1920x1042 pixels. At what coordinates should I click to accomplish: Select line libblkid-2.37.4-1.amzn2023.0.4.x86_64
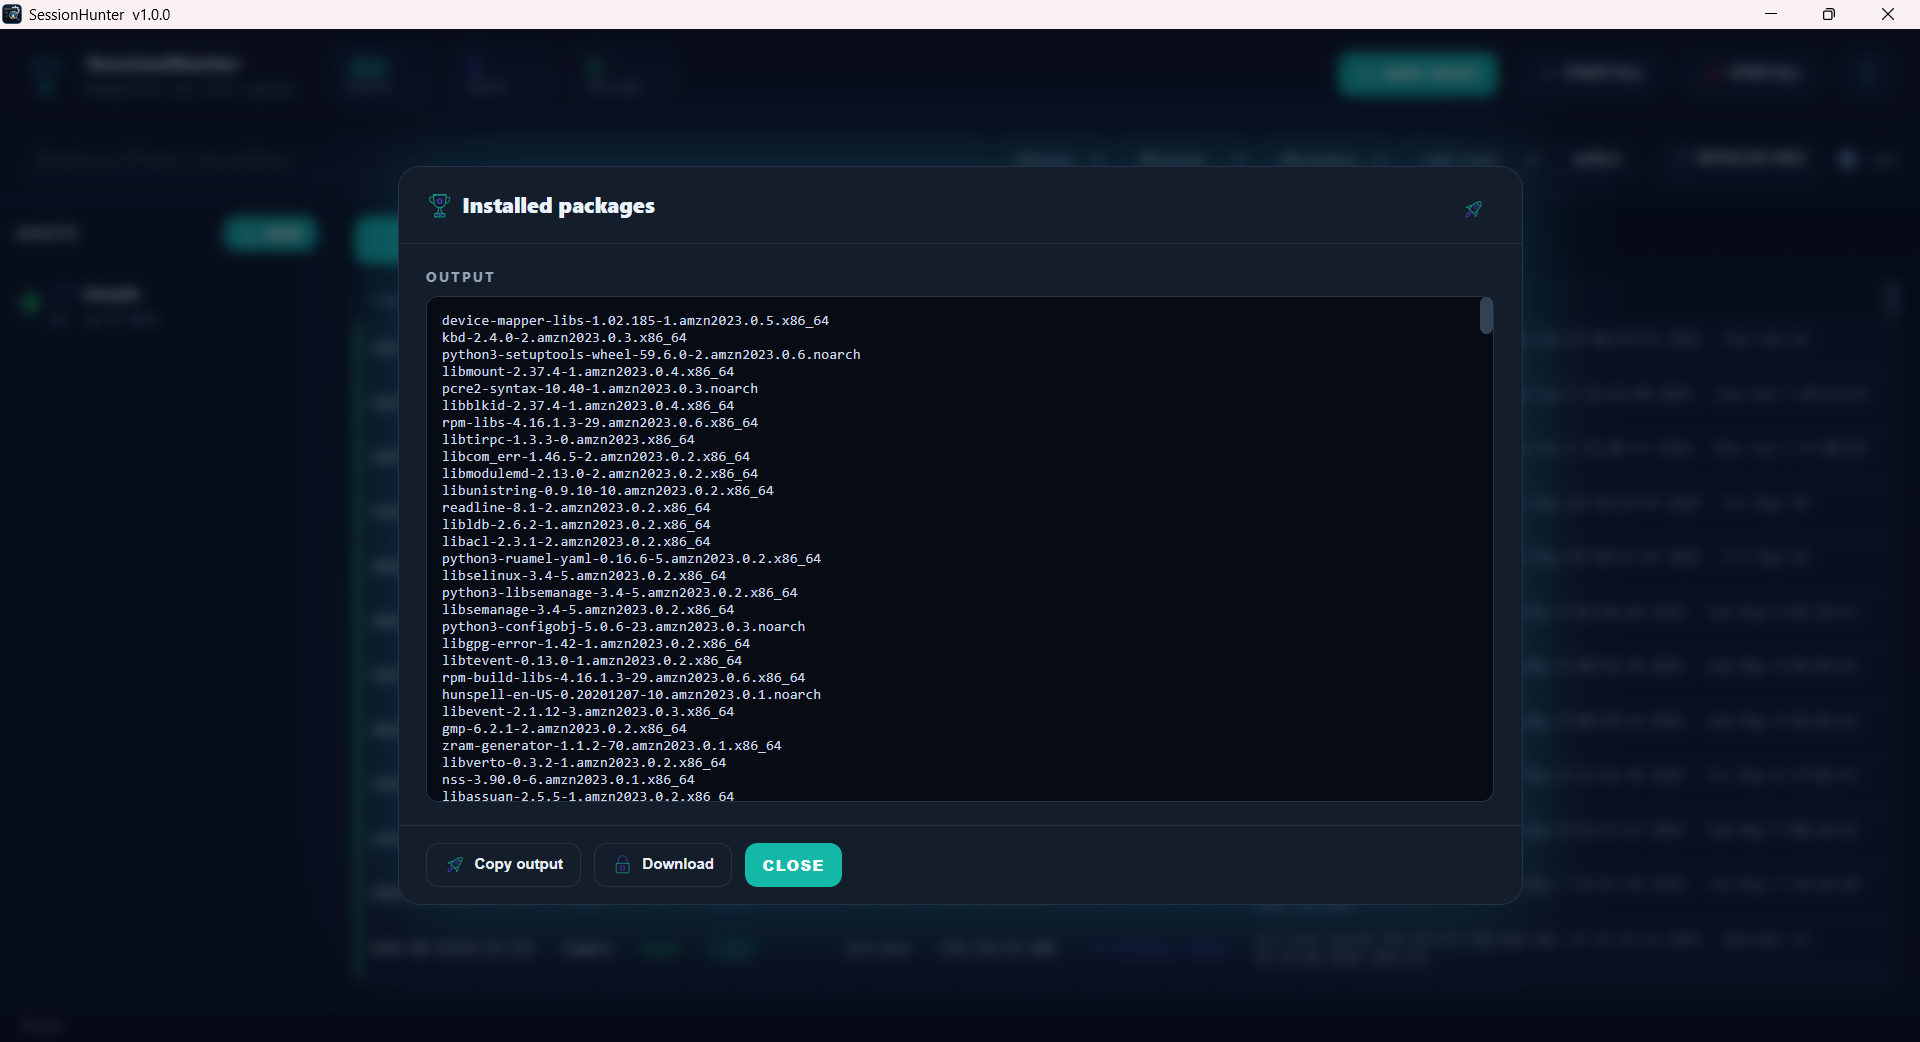tap(588, 406)
